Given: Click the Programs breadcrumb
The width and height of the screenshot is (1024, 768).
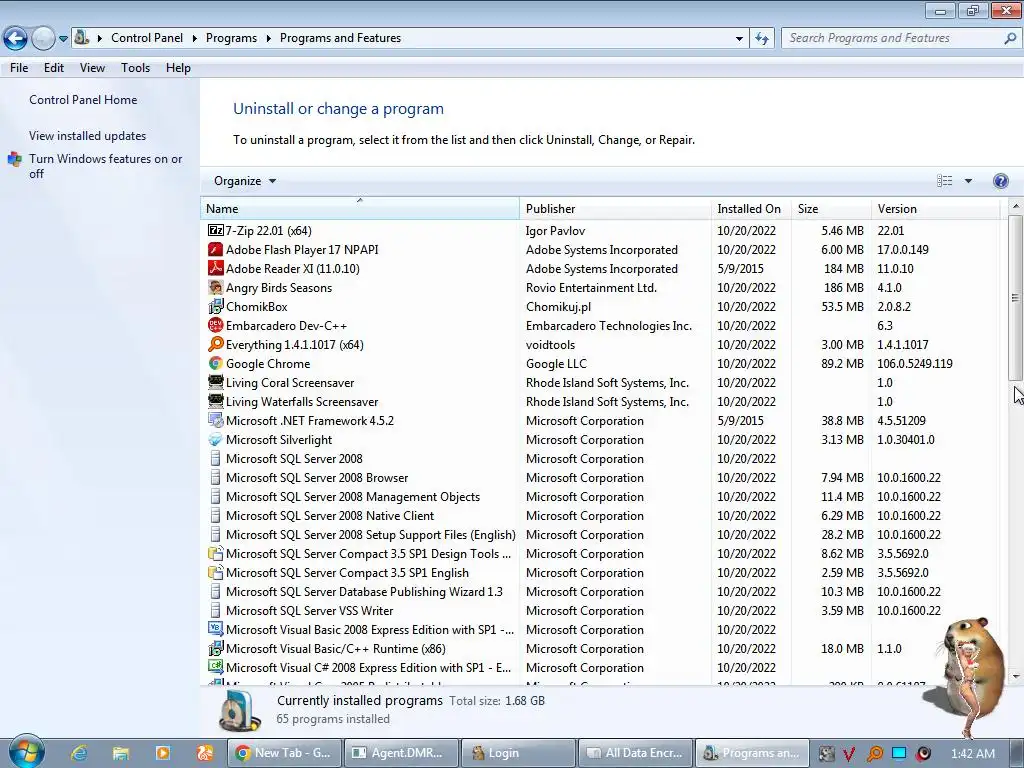Looking at the screenshot, I should (x=231, y=38).
